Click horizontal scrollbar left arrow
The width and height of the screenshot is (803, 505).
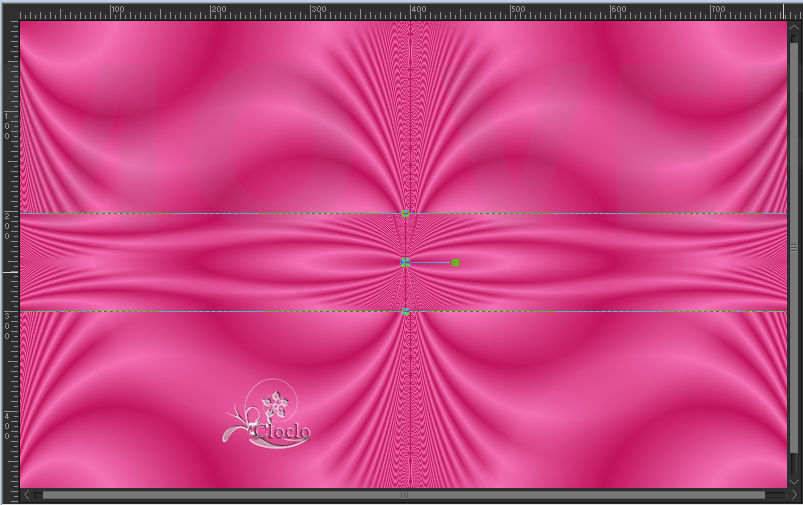click(x=26, y=495)
